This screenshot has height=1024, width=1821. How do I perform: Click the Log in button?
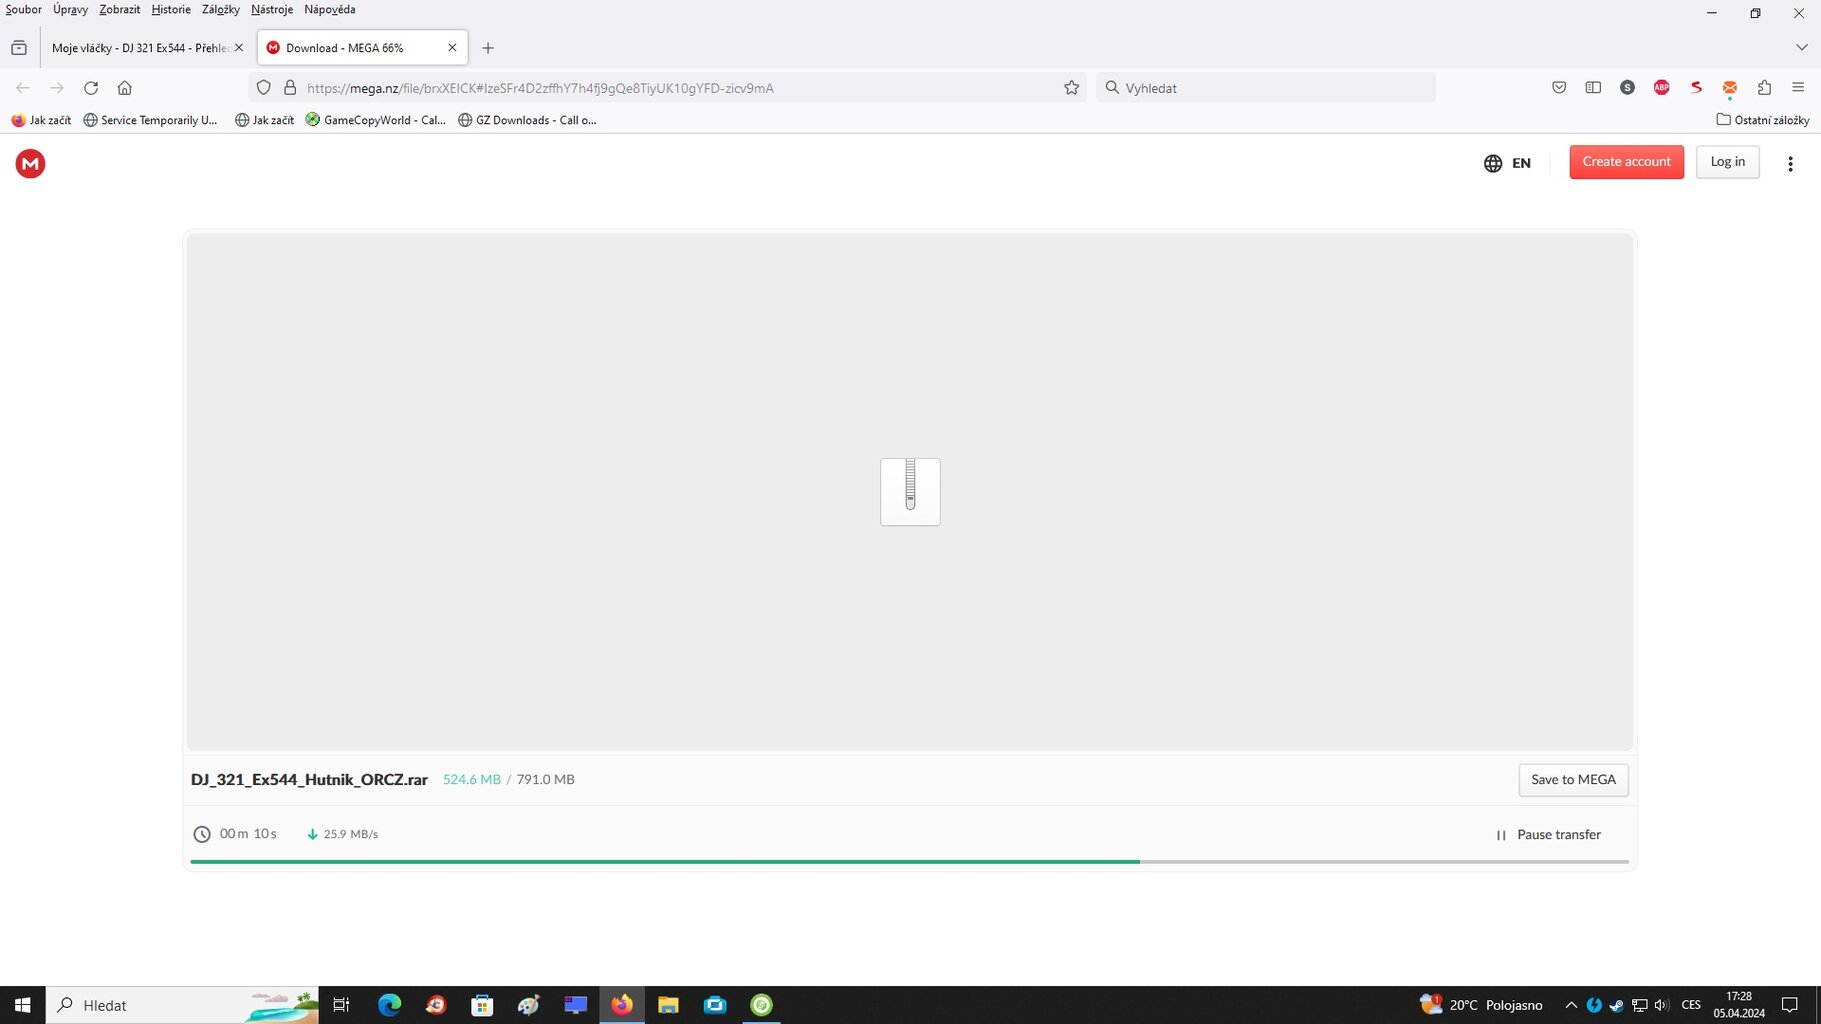(x=1726, y=162)
